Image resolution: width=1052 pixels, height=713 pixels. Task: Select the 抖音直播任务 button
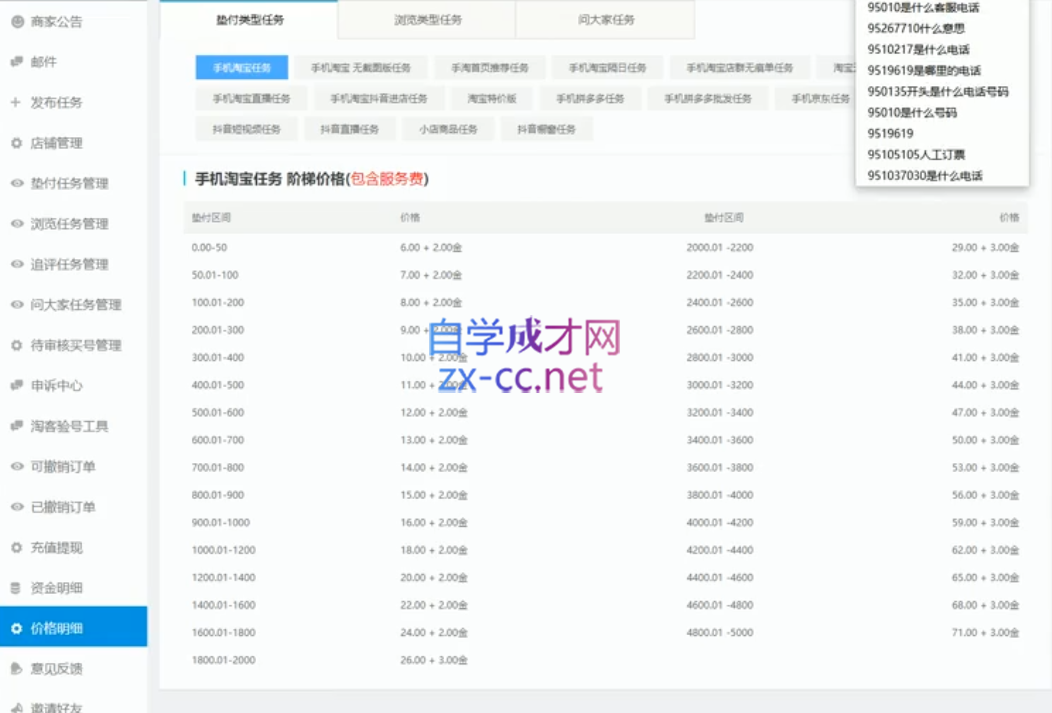coord(350,129)
